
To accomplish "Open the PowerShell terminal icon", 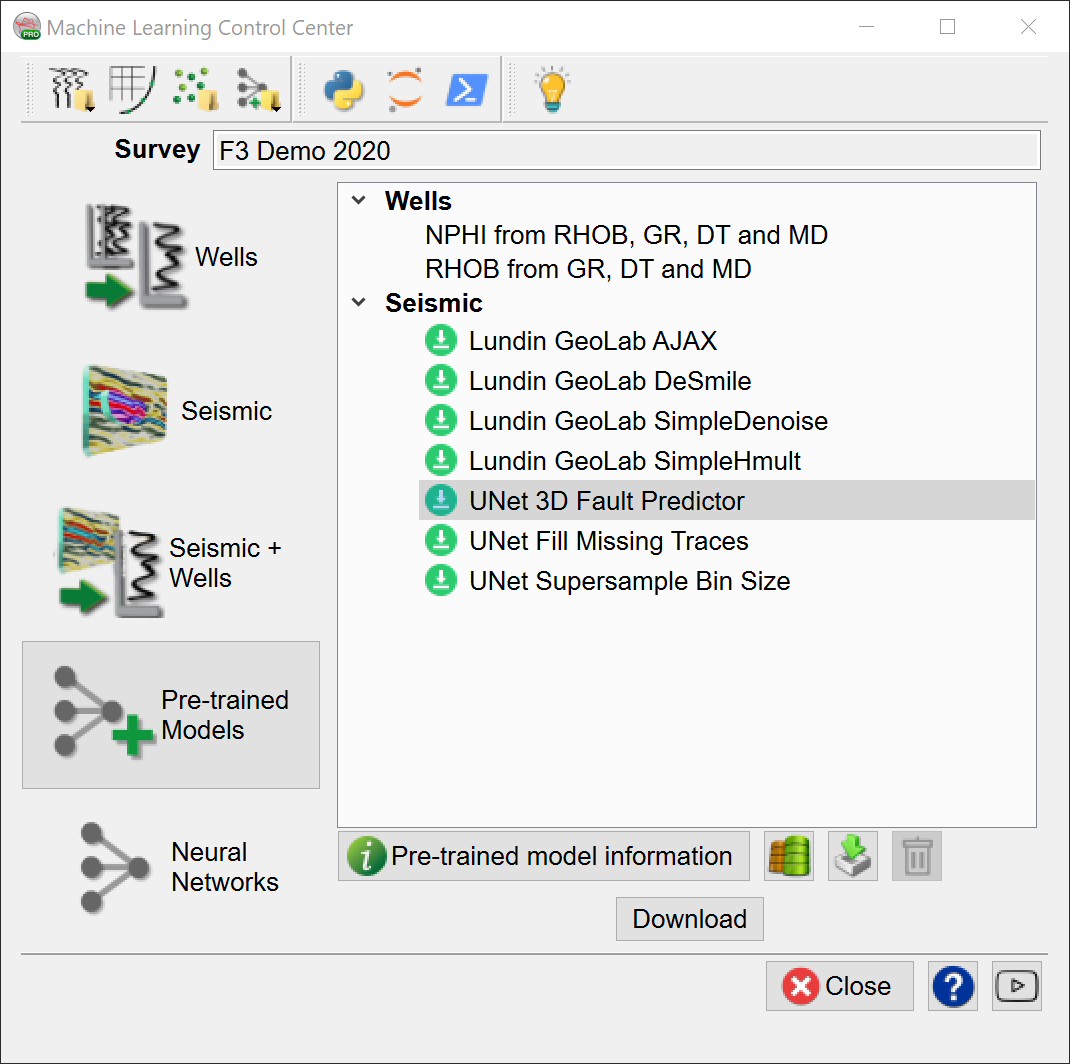I will 467,90.
